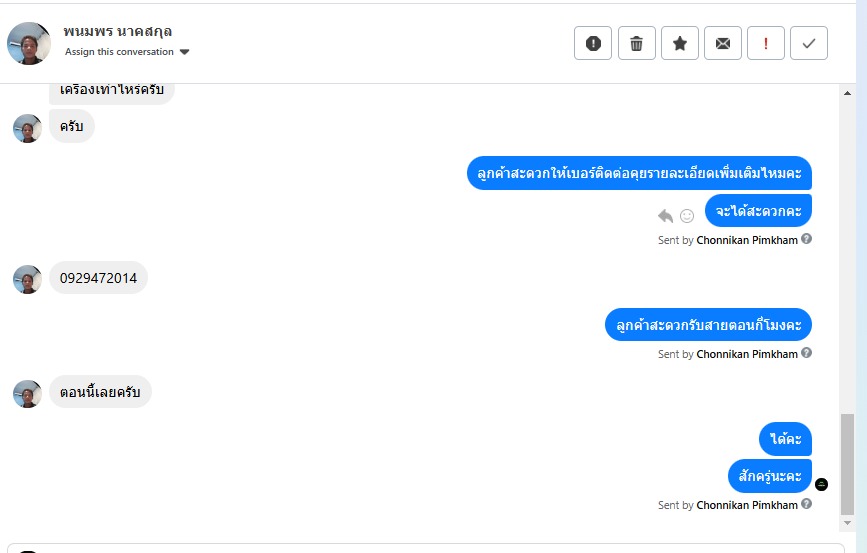Flag conversation with the red exclamation

766,43
